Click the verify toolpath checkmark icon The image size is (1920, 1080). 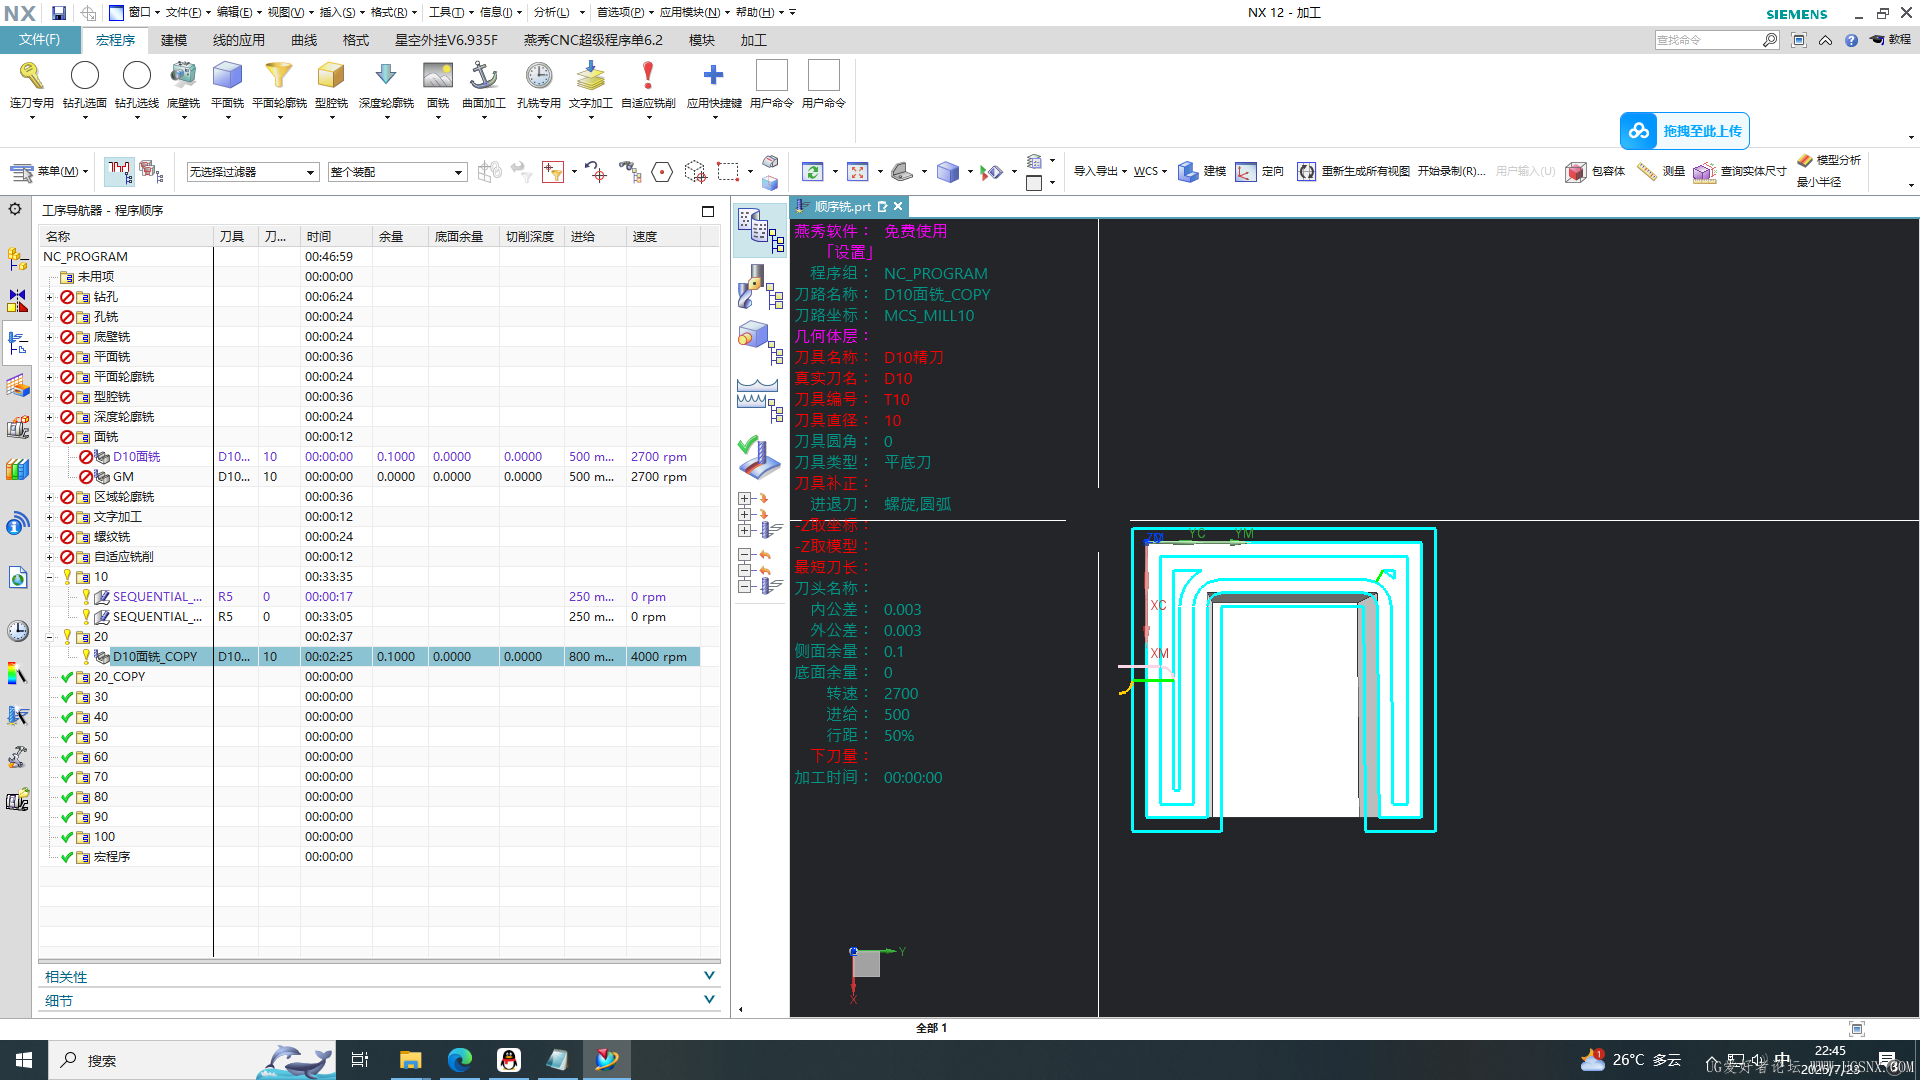coord(760,459)
